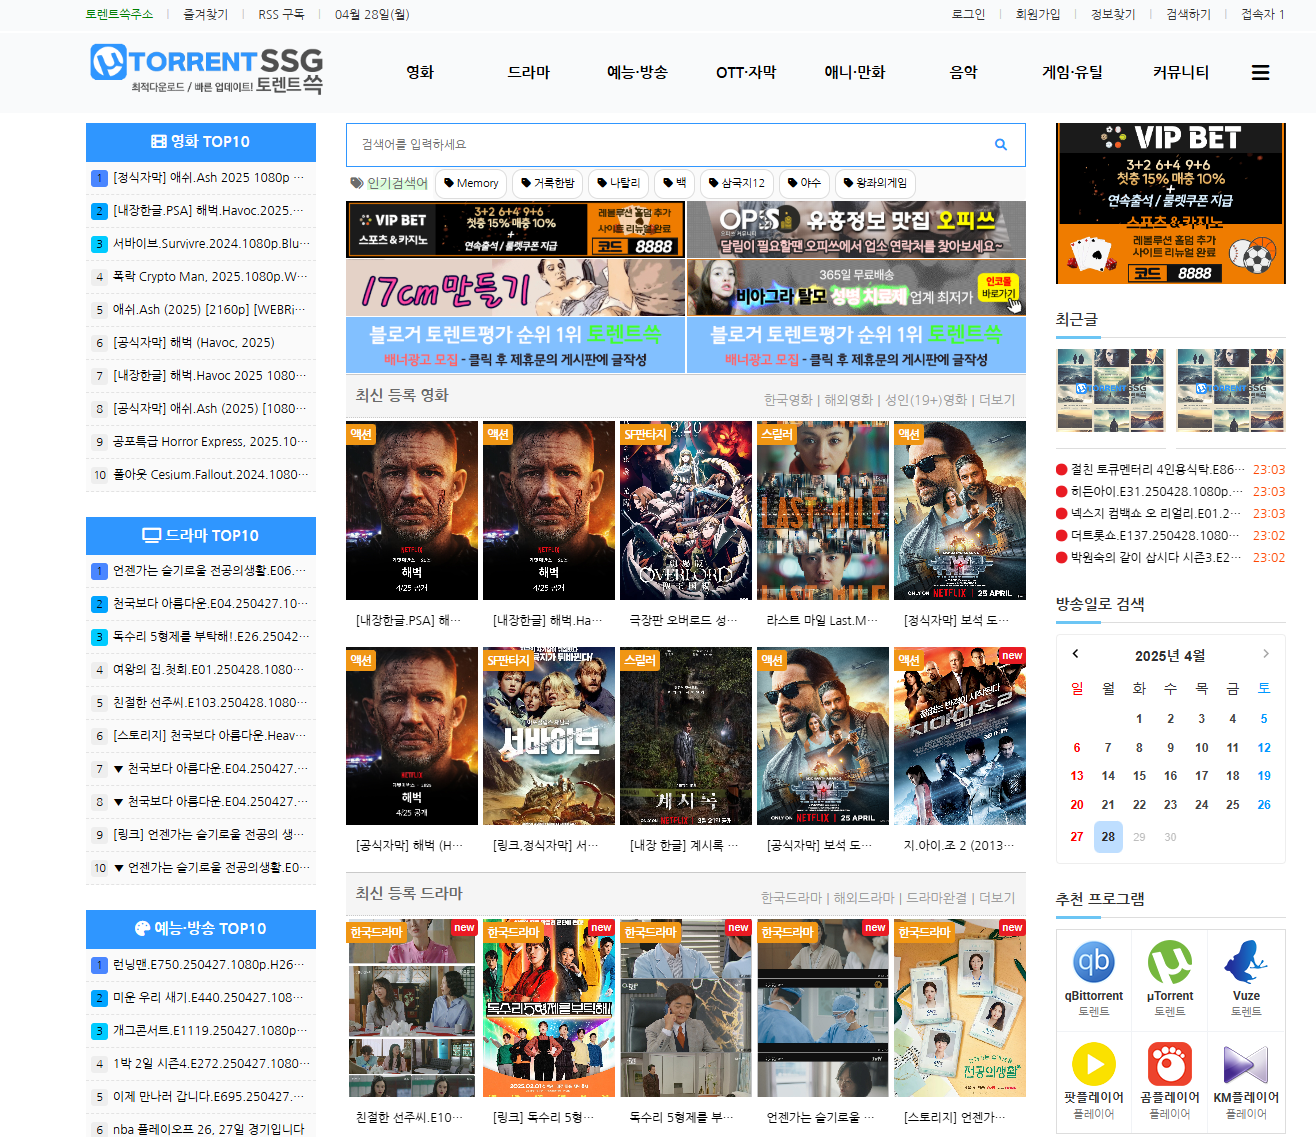Open the 극장판 오버로드 movie poster
Viewport: 1316px width, 1137px height.
click(x=686, y=510)
